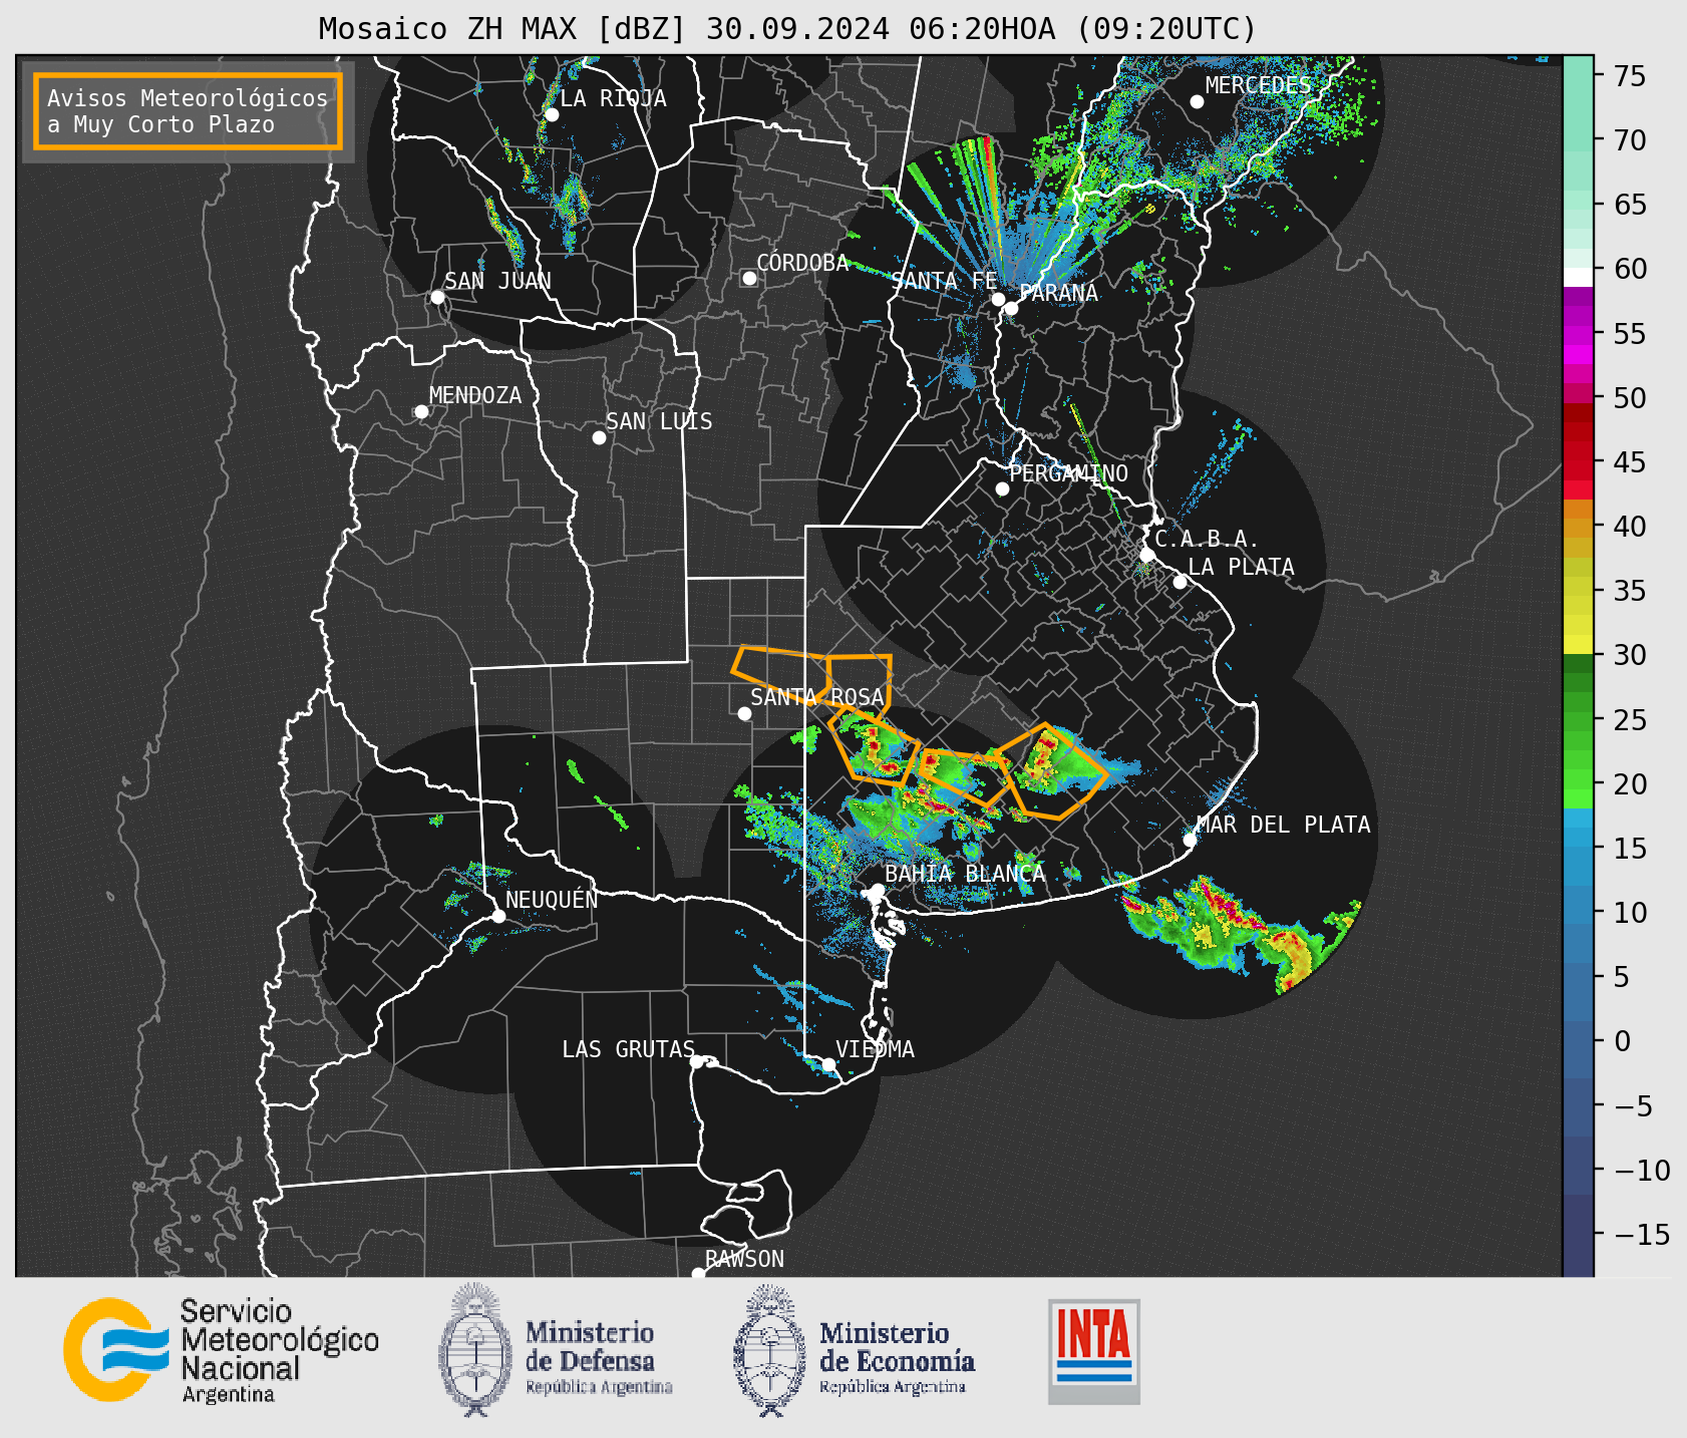Click the MAR DEL PLATA city marker dot
The image size is (1687, 1438).
(1189, 840)
